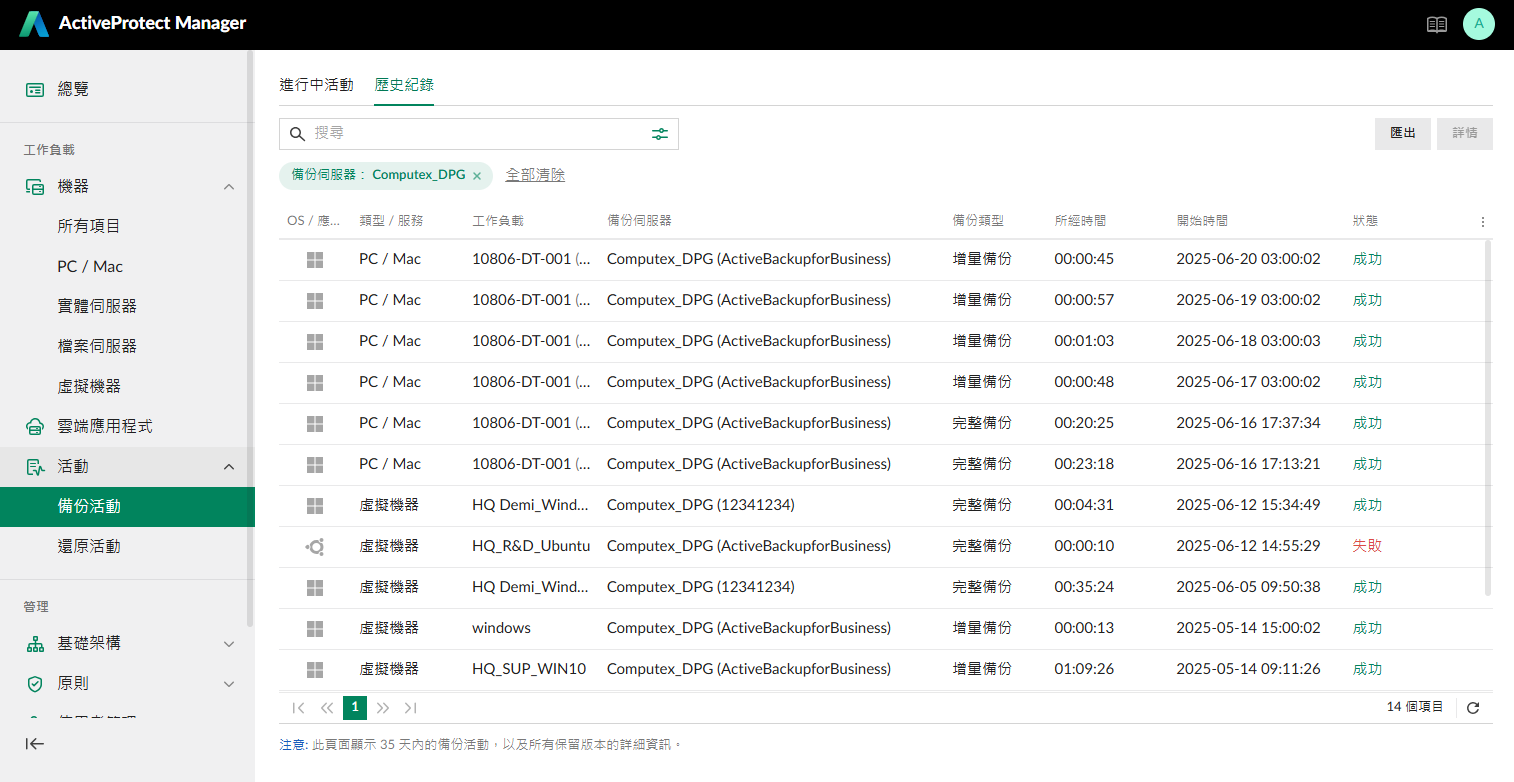Go to the next page
Image resolution: width=1514 pixels, height=782 pixels.
point(382,708)
